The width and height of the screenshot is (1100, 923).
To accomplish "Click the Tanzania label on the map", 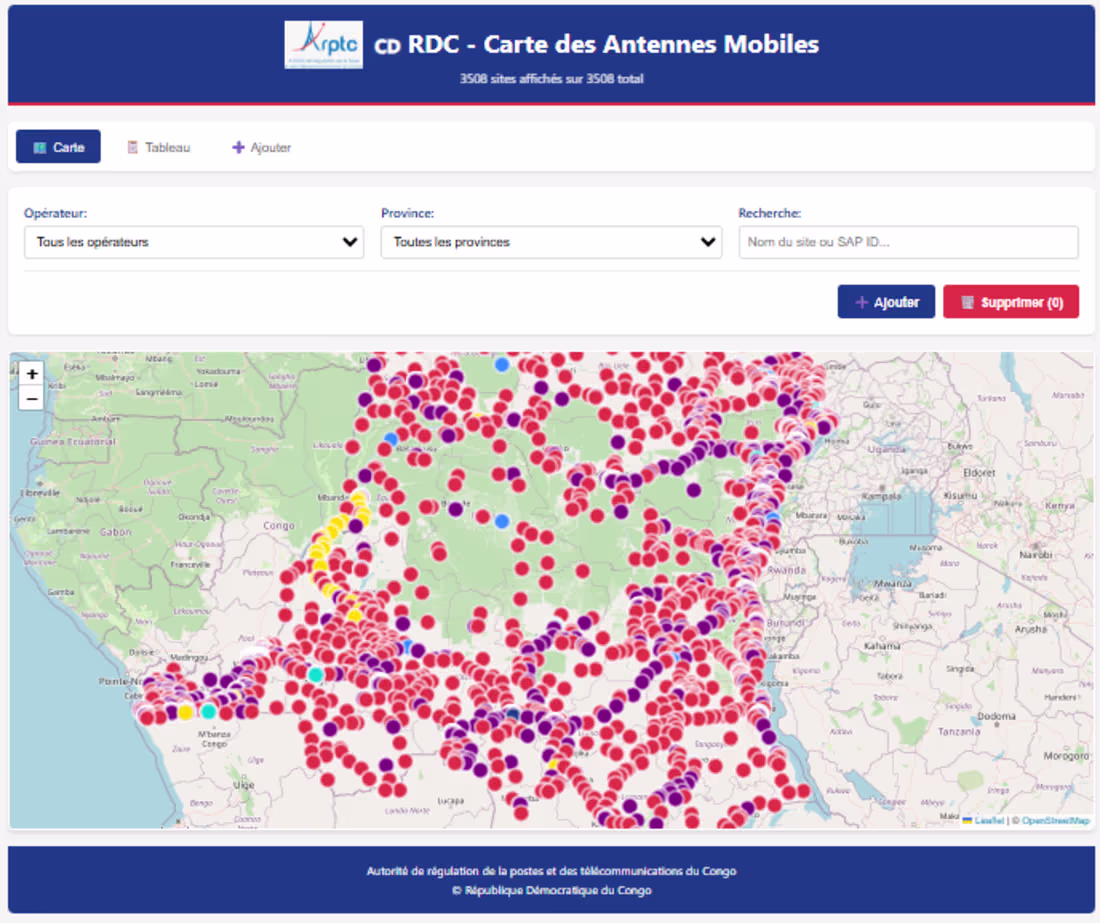I will [959, 732].
